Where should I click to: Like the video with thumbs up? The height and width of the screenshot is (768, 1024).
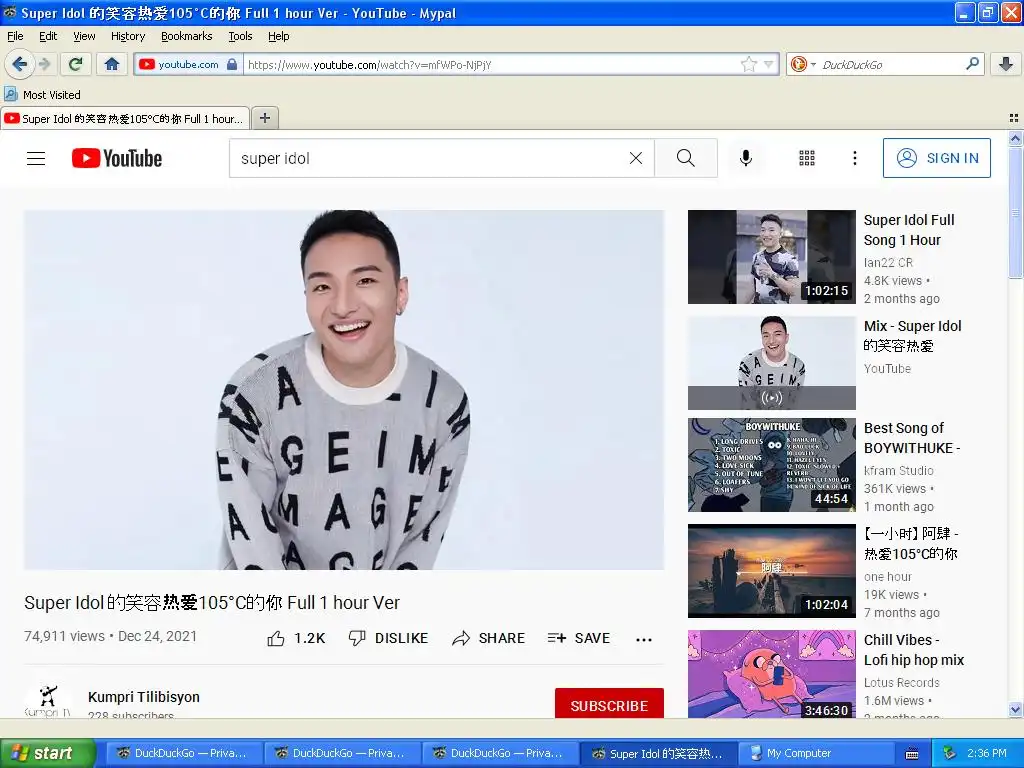[296, 638]
